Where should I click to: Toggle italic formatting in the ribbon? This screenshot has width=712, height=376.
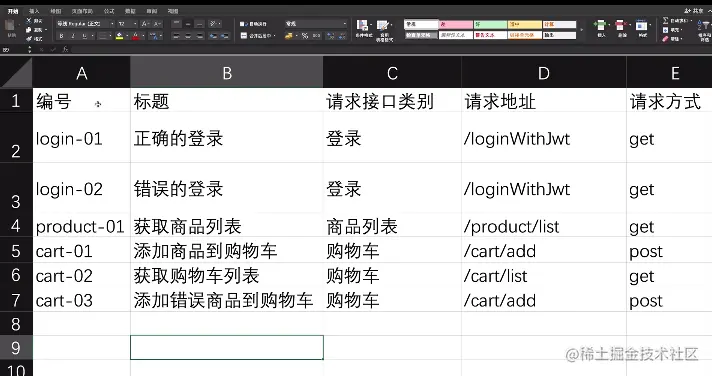72,35
